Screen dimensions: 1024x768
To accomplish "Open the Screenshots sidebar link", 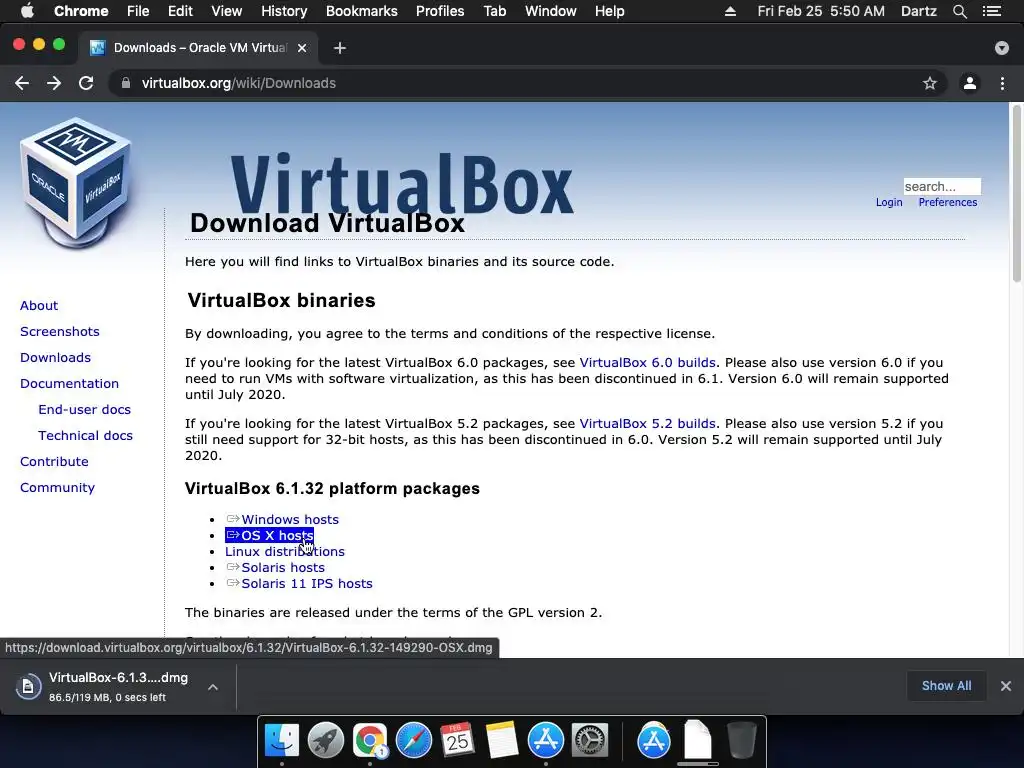I will click(x=59, y=331).
